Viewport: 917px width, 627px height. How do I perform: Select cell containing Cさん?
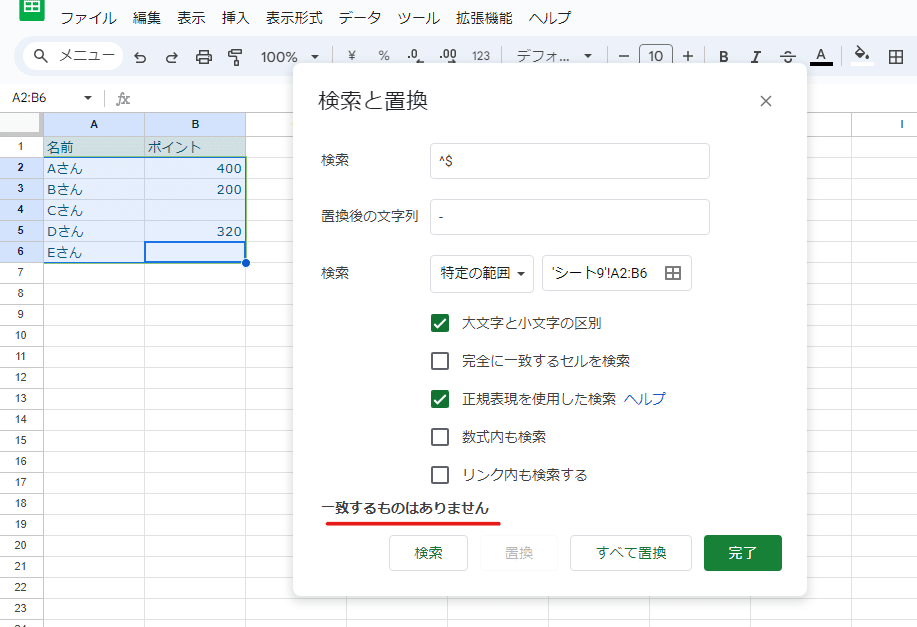[x=94, y=211]
